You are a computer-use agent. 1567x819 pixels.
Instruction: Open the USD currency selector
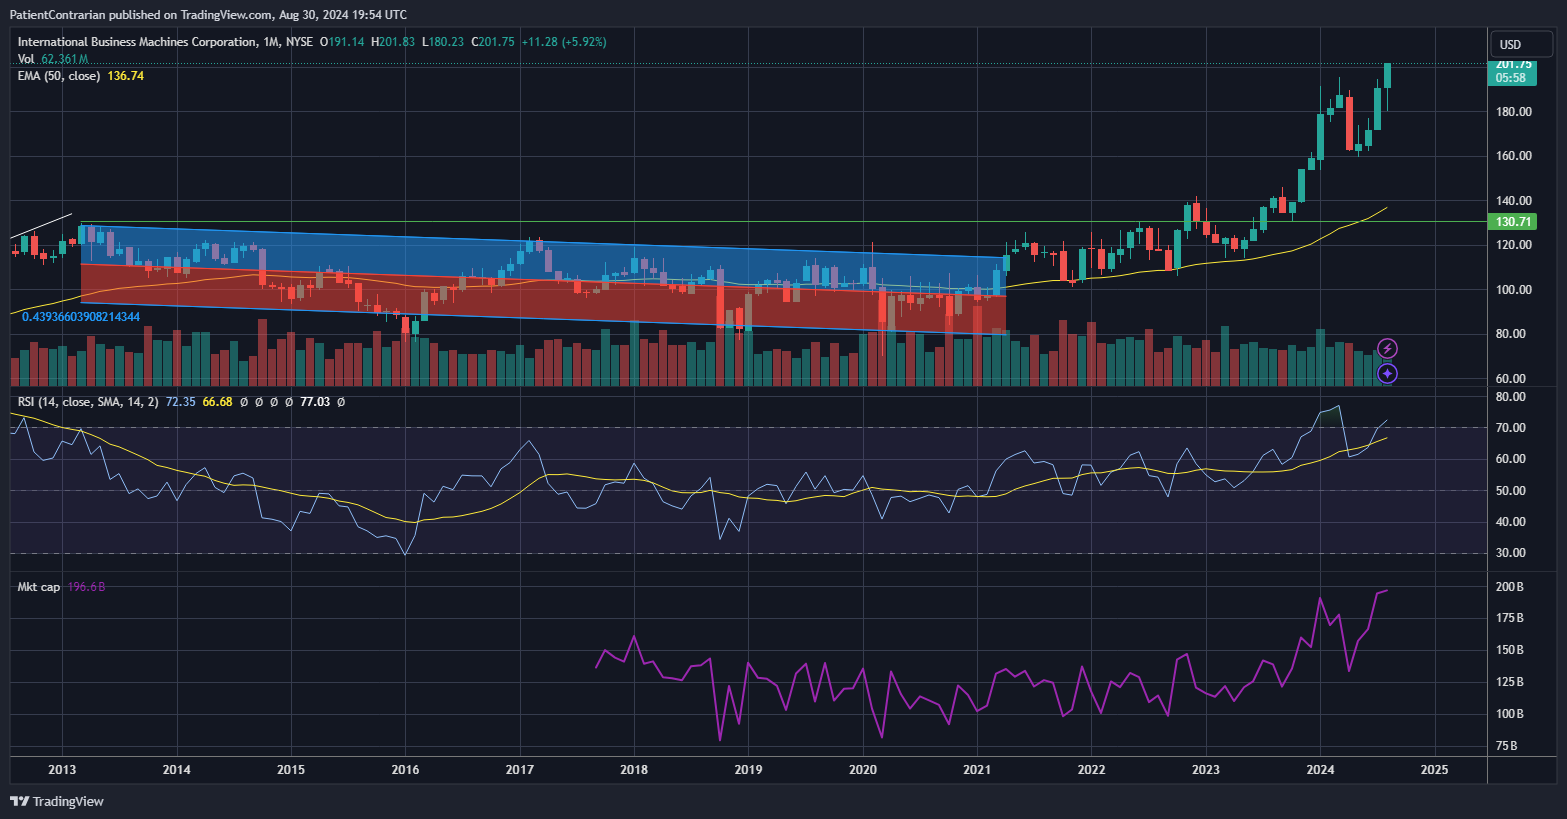point(1521,44)
